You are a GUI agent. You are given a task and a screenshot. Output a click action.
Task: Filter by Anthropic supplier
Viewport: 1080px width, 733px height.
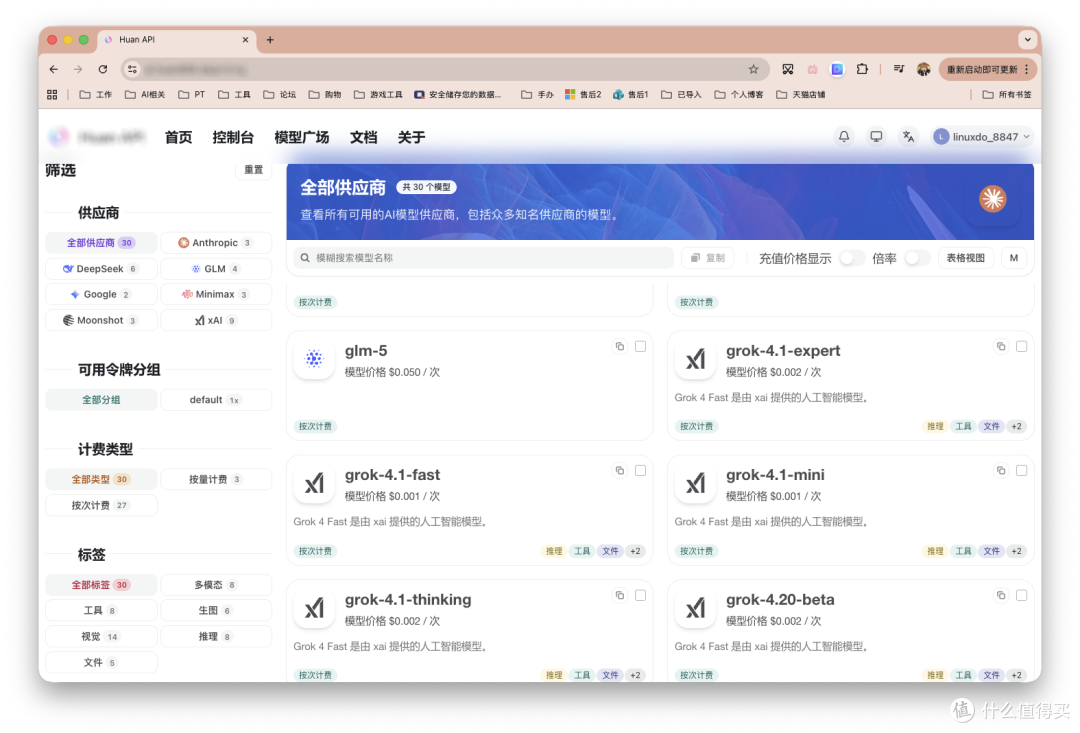point(216,242)
